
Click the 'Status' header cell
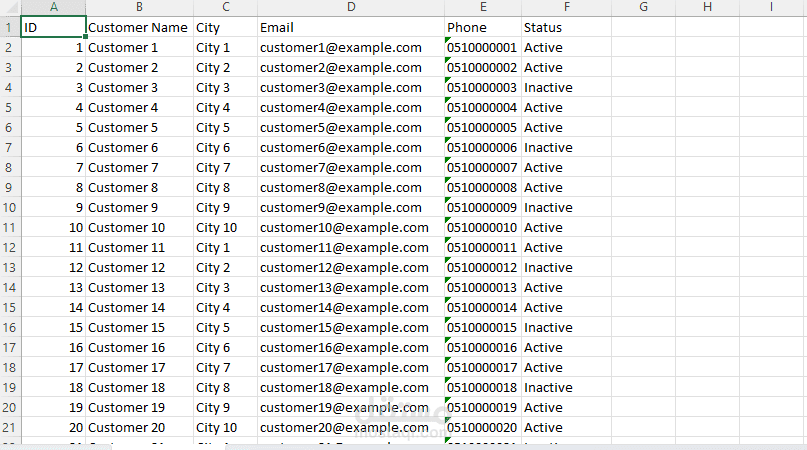pos(566,27)
